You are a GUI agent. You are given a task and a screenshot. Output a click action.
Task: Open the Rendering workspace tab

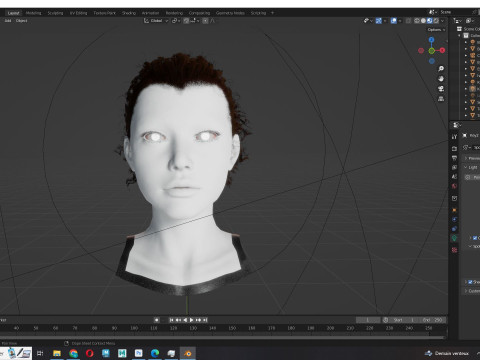[x=174, y=13]
